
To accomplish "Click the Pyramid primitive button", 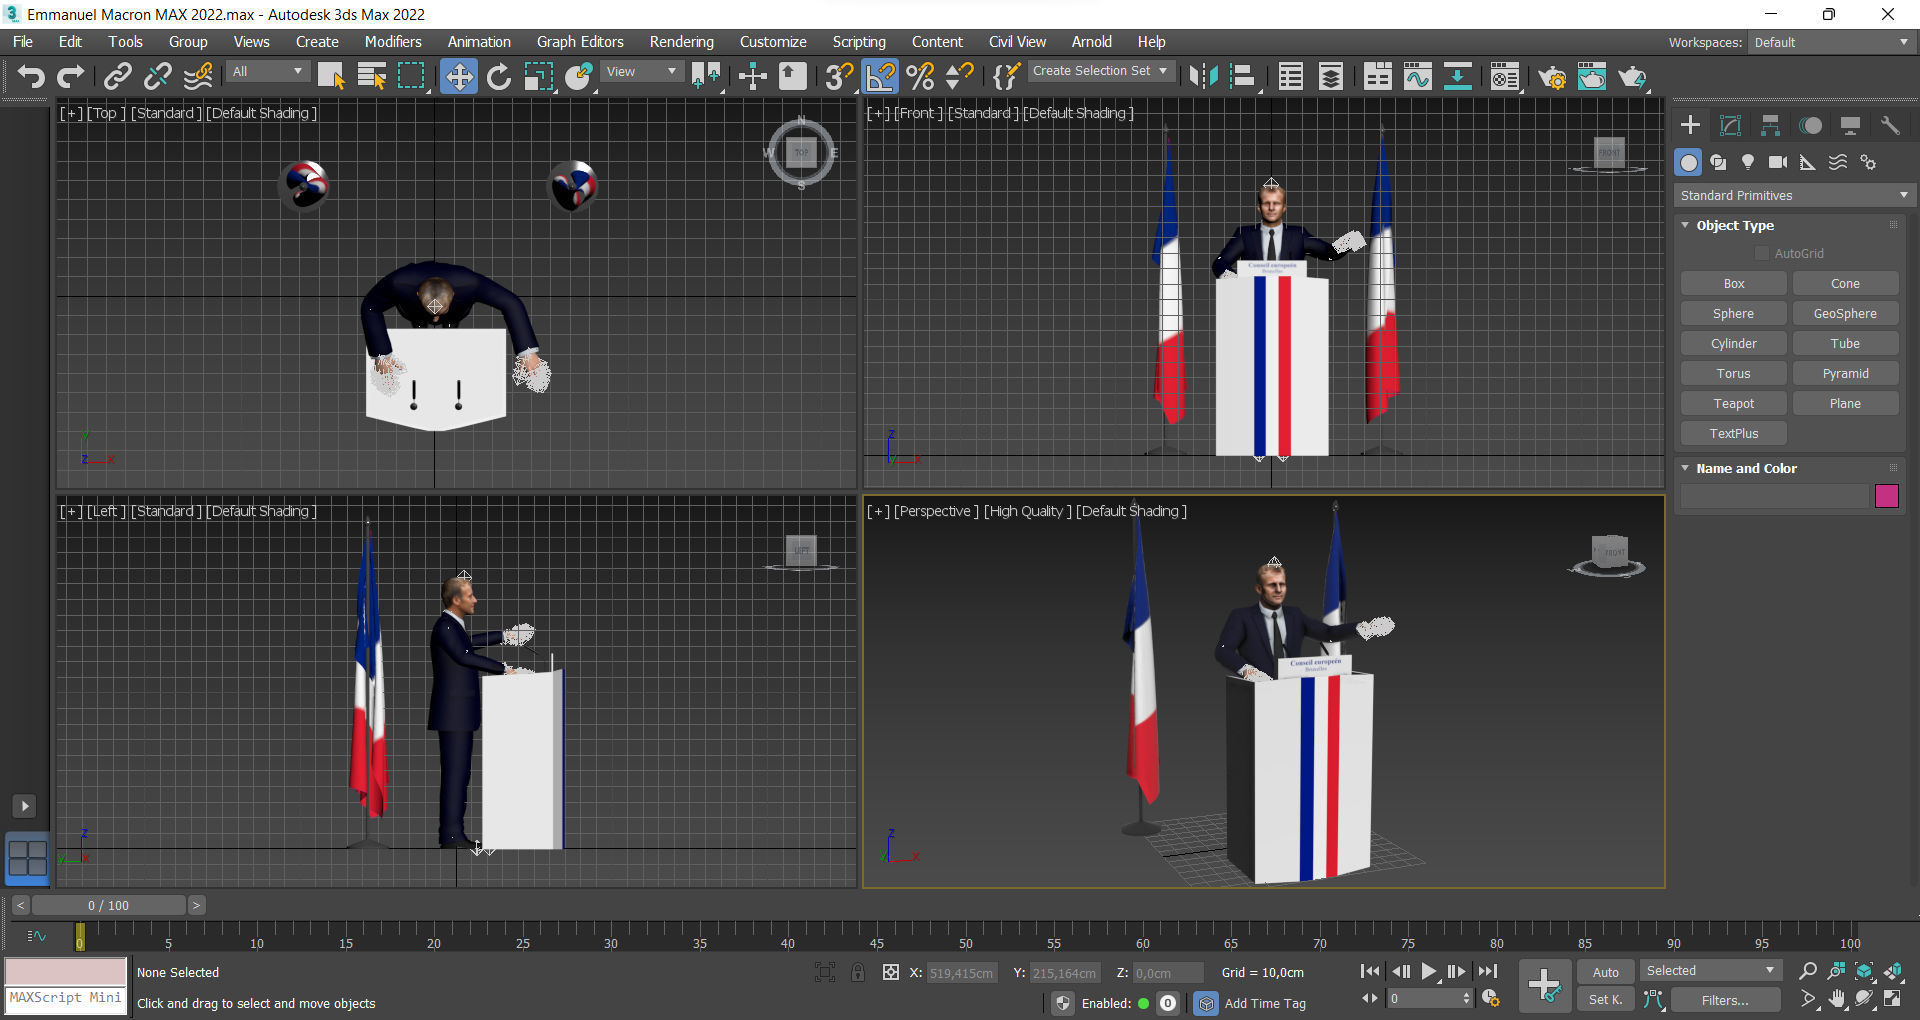I will click(x=1845, y=374).
